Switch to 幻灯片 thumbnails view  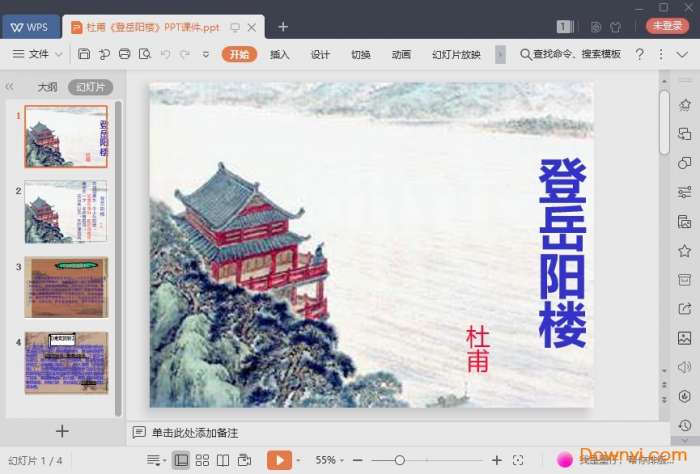90,87
